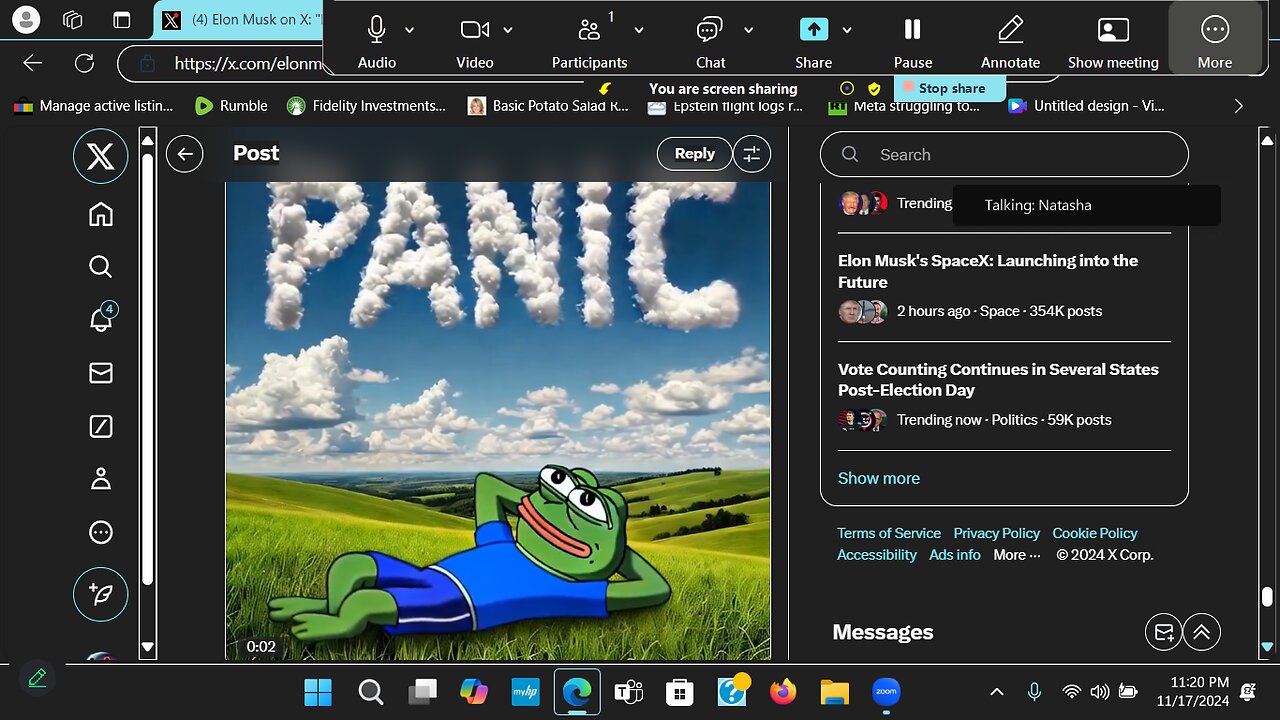Screen dimensions: 1280x720
Task: Open Zoom Participants panel
Action: pyautogui.click(x=589, y=40)
